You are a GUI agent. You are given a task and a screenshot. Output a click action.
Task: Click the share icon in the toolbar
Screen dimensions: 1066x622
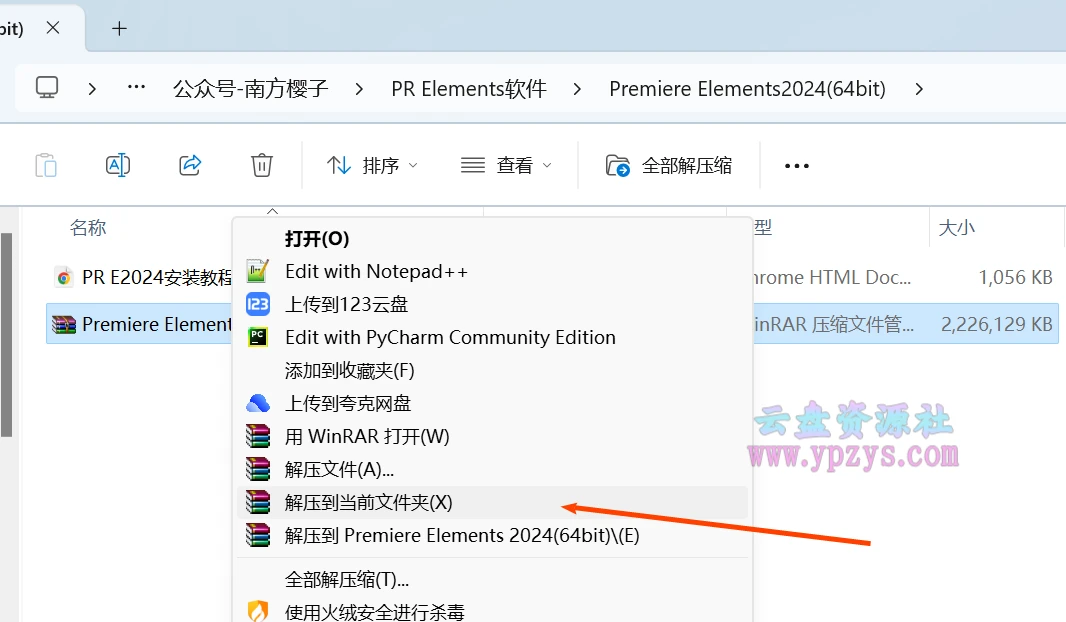point(190,165)
